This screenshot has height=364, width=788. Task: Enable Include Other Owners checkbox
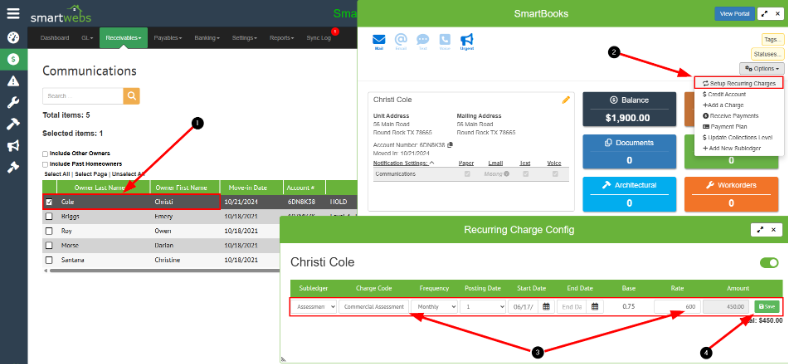[45, 154]
